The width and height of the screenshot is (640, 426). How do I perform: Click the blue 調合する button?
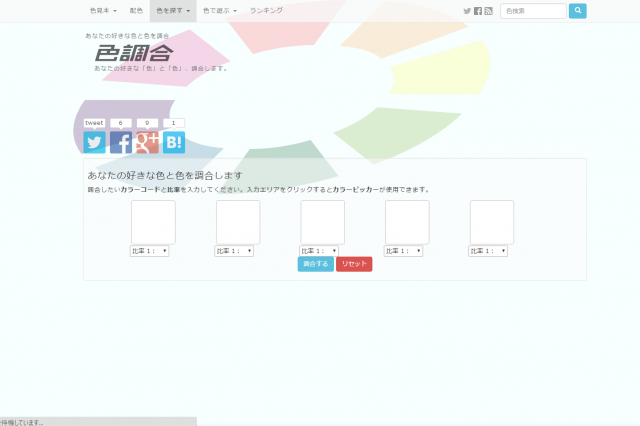pos(316,264)
